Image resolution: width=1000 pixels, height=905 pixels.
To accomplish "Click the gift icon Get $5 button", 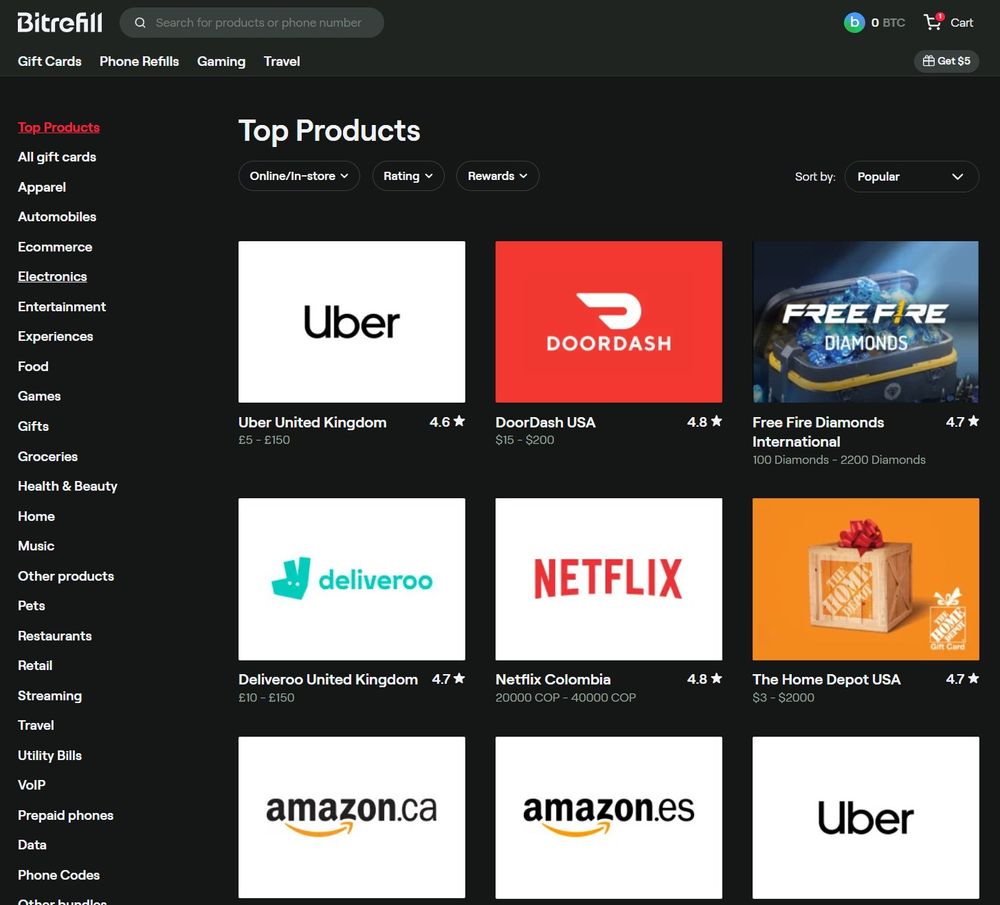I will tap(946, 61).
